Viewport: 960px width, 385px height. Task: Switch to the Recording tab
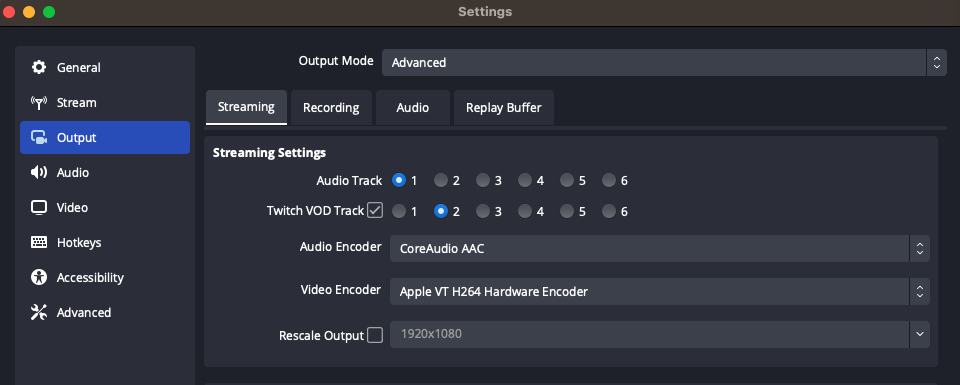[331, 108]
